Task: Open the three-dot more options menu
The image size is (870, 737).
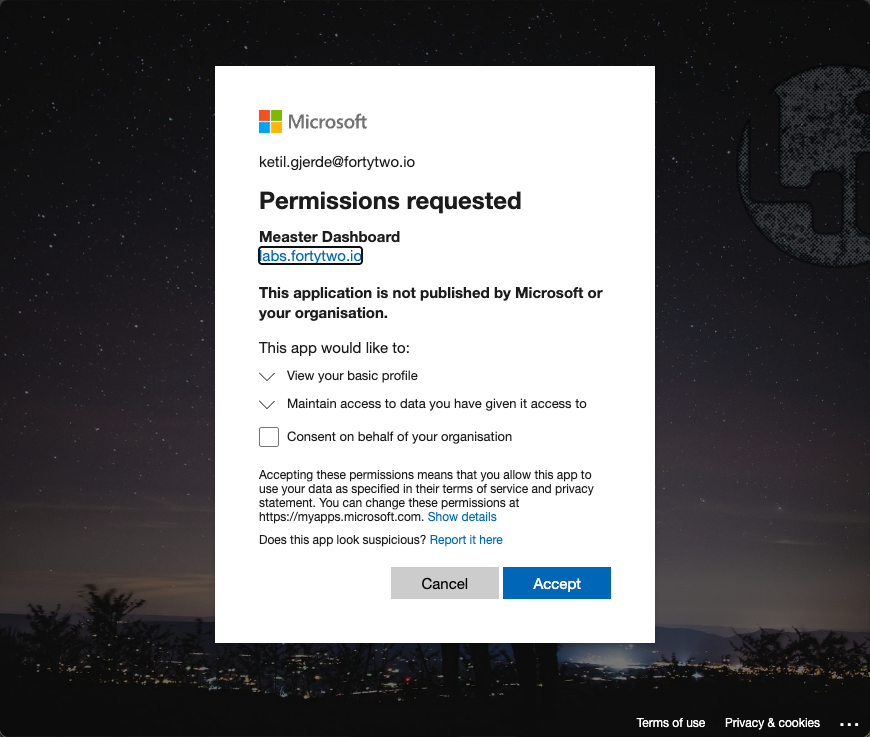Action: 849,723
